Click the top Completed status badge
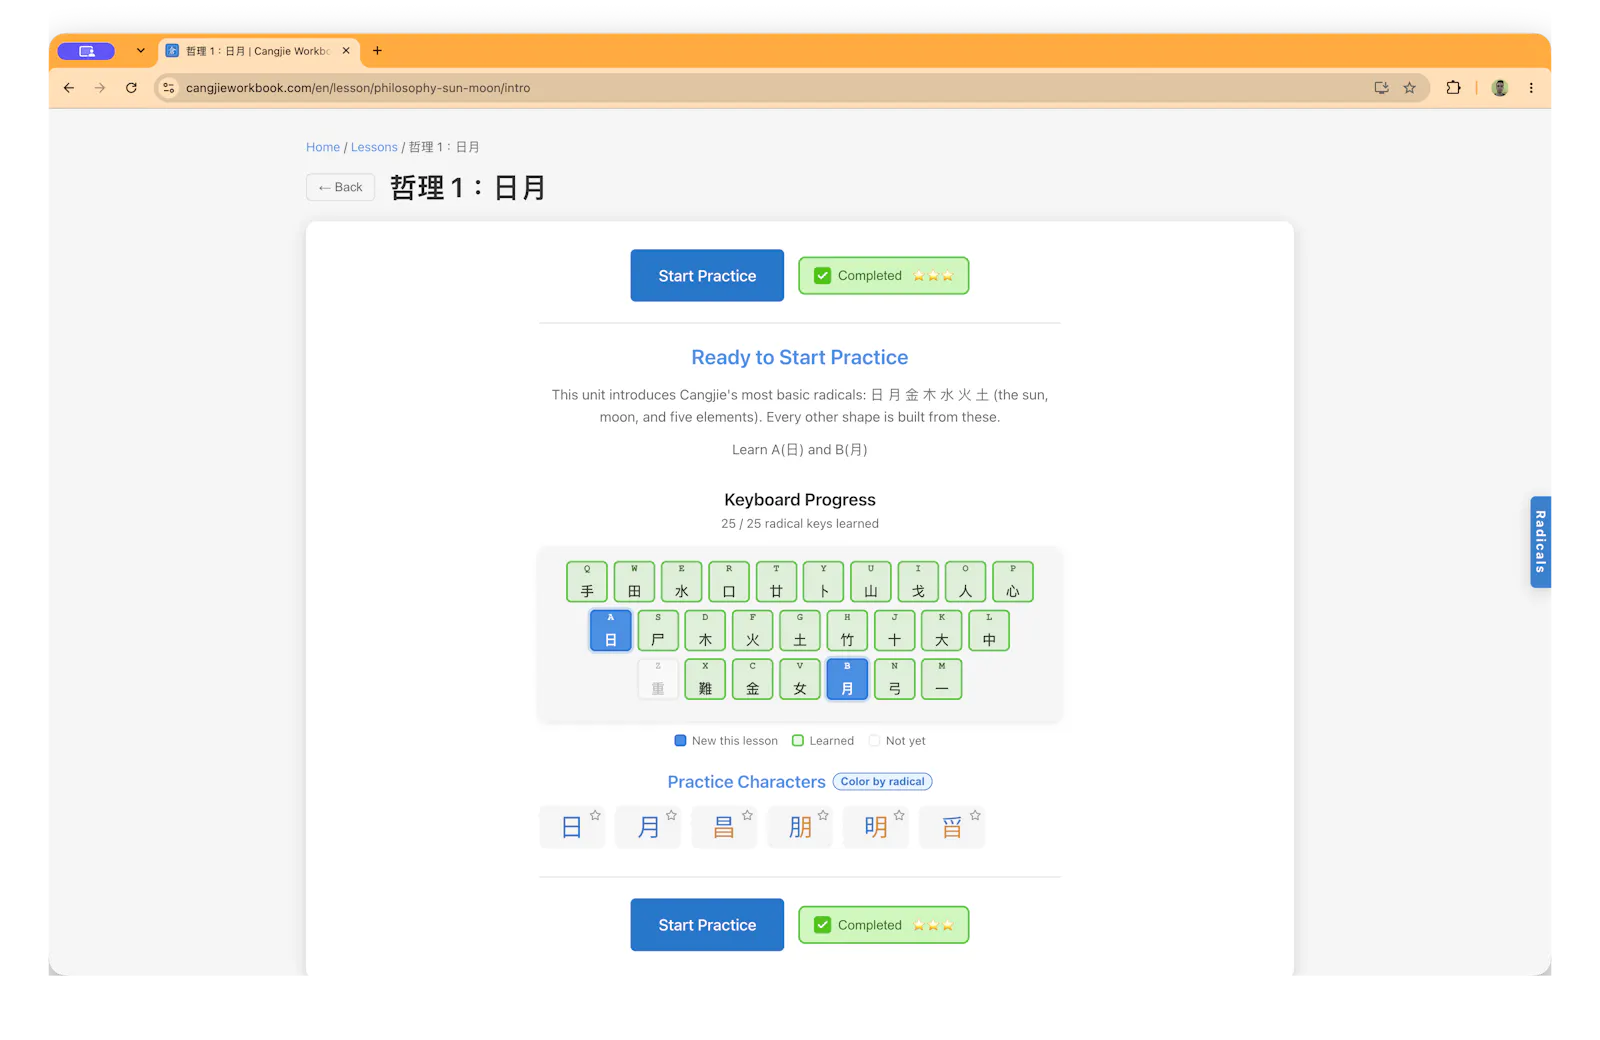 884,276
